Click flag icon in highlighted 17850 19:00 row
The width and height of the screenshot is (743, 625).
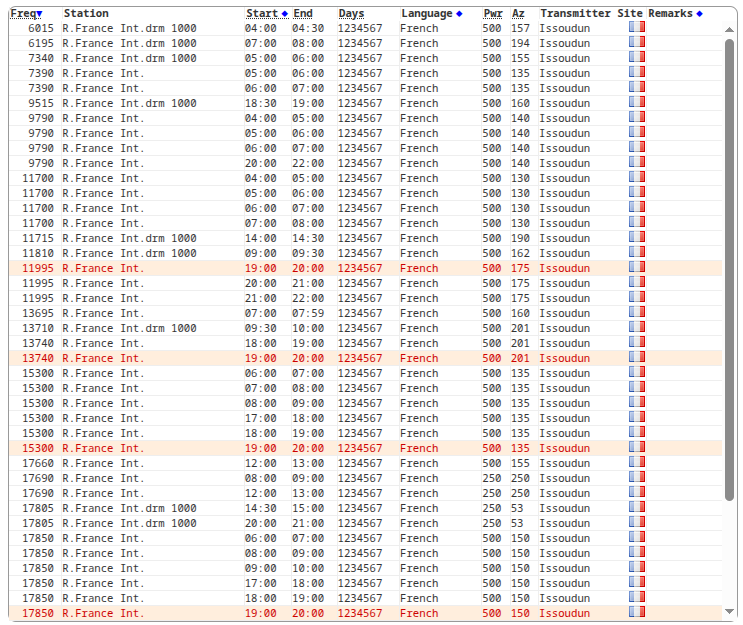(637, 612)
